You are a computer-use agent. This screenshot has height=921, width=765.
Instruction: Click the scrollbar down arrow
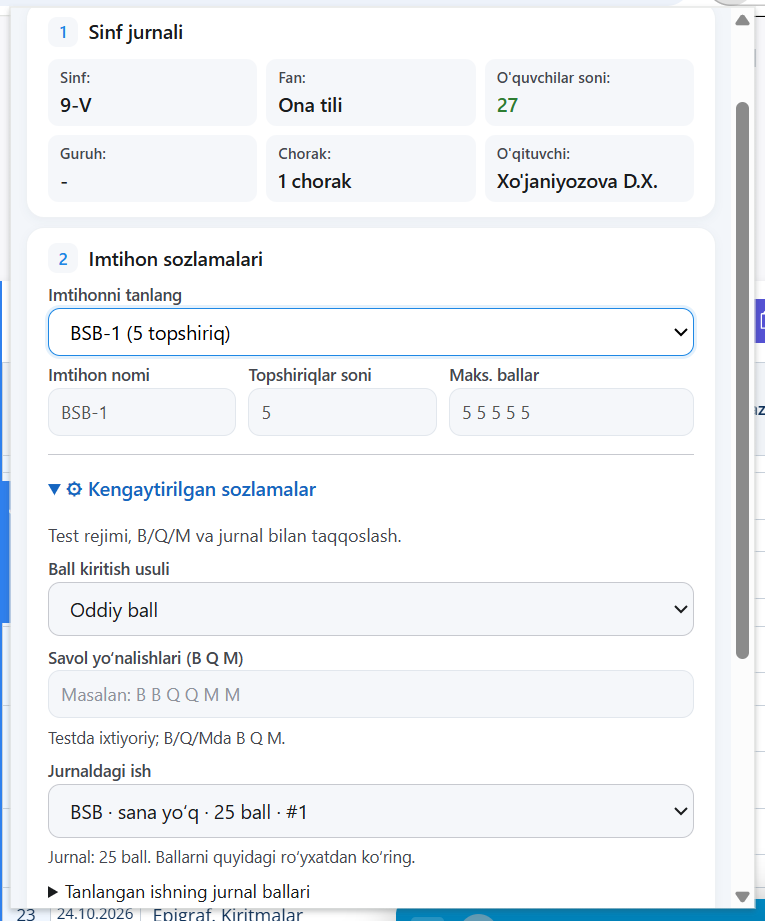[742, 897]
